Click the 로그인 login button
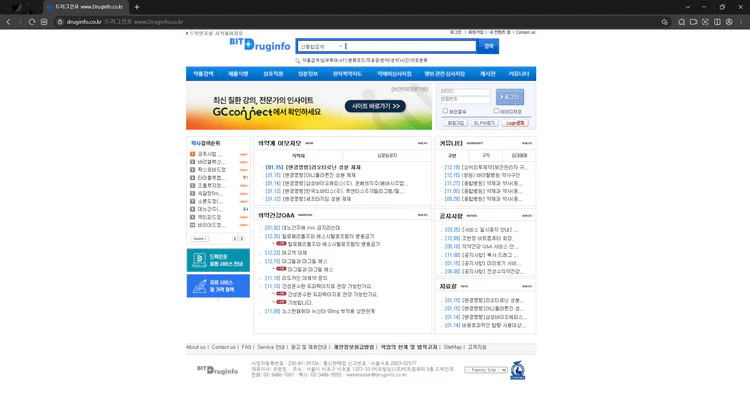The image size is (750, 403). tap(509, 97)
